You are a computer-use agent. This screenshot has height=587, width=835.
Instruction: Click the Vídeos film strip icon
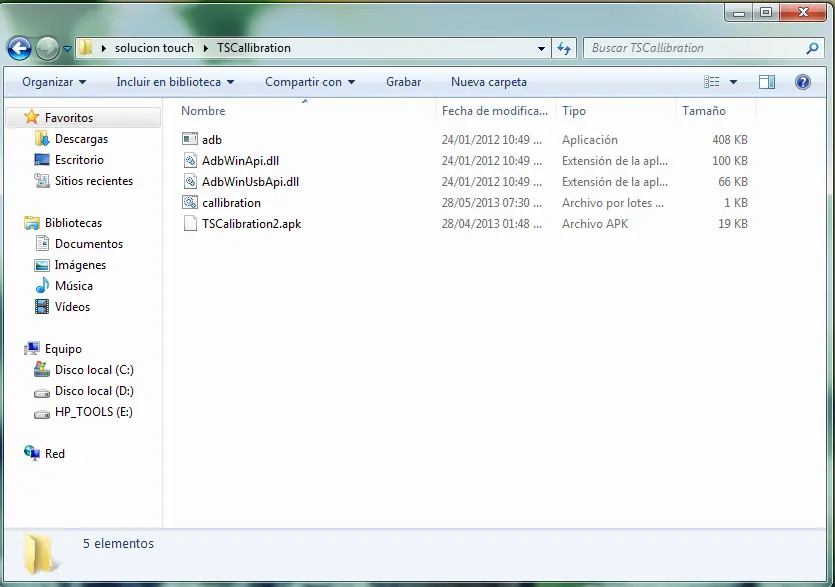coord(42,307)
